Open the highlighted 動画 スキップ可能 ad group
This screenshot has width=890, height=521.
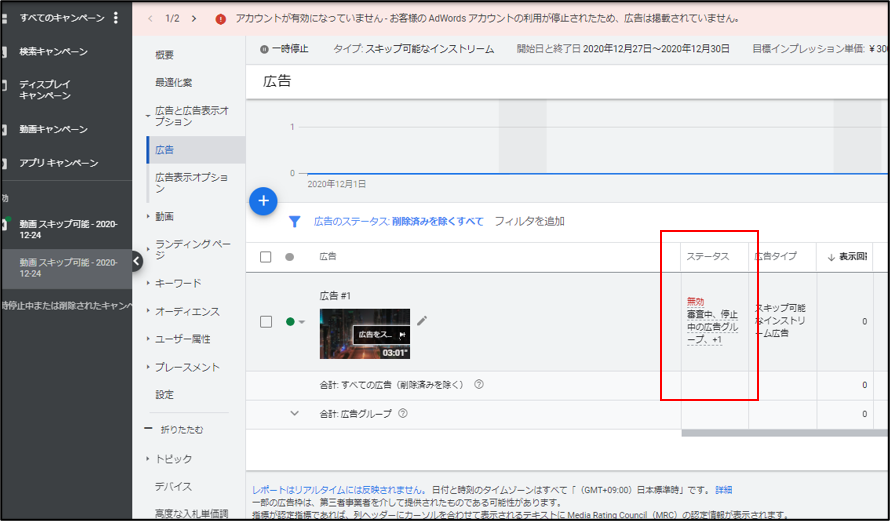coord(68,268)
